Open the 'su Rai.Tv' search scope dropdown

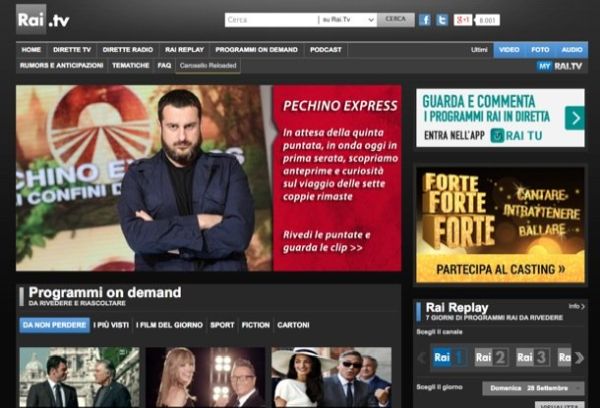[x=347, y=20]
